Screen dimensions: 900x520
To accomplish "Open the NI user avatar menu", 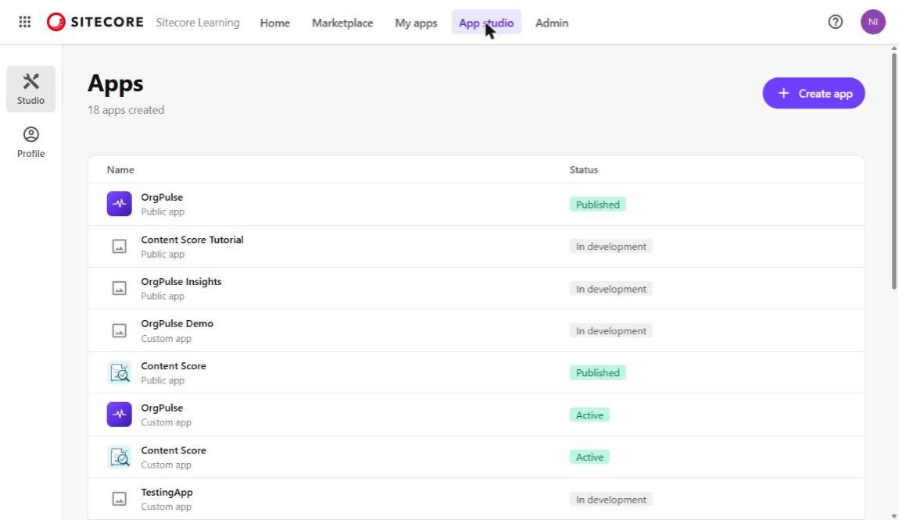I will (872, 22).
